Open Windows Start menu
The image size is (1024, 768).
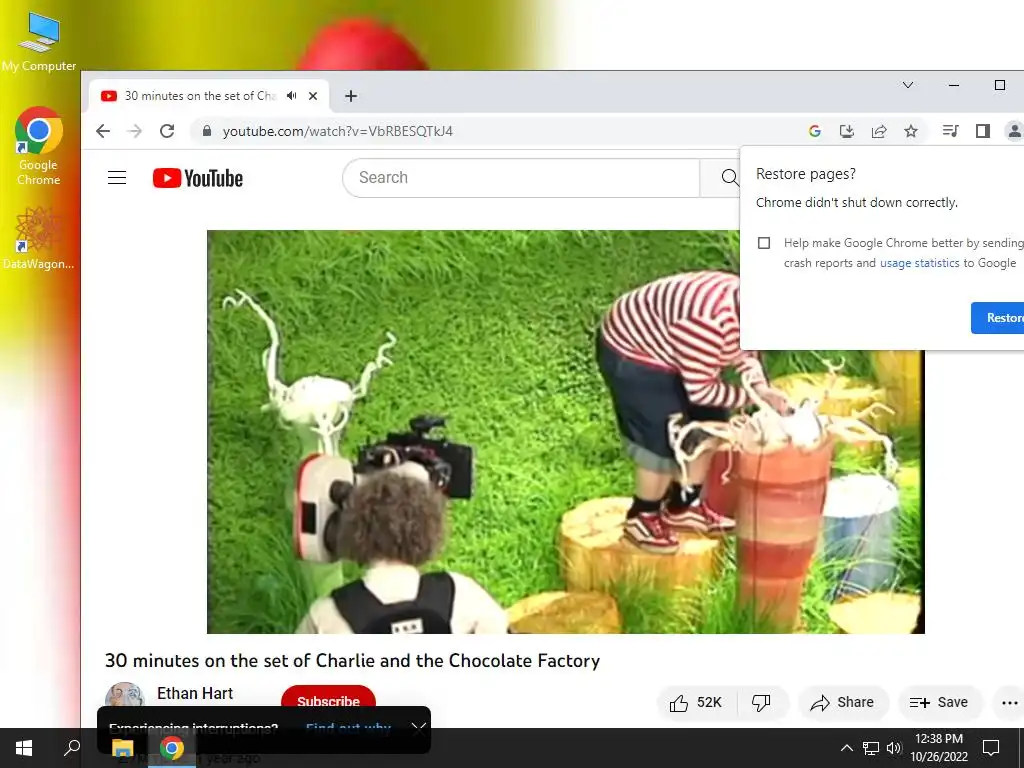[x=24, y=748]
